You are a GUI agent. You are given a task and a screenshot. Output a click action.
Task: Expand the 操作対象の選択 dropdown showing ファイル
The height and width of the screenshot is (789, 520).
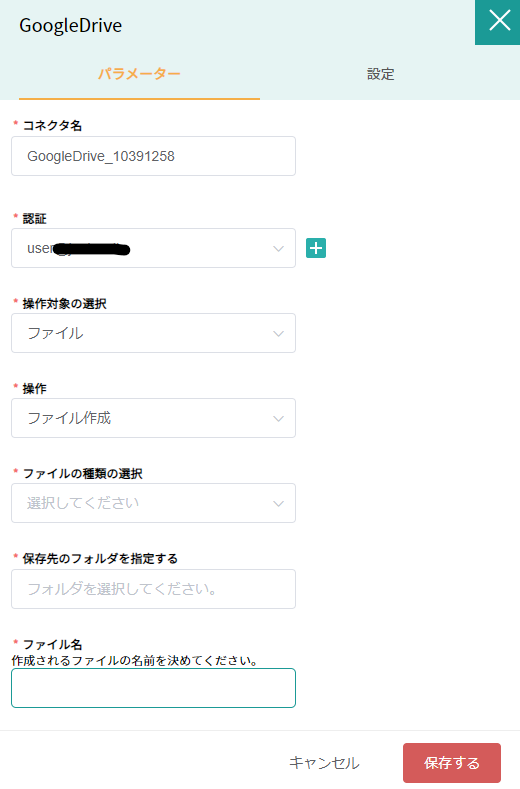[153, 333]
